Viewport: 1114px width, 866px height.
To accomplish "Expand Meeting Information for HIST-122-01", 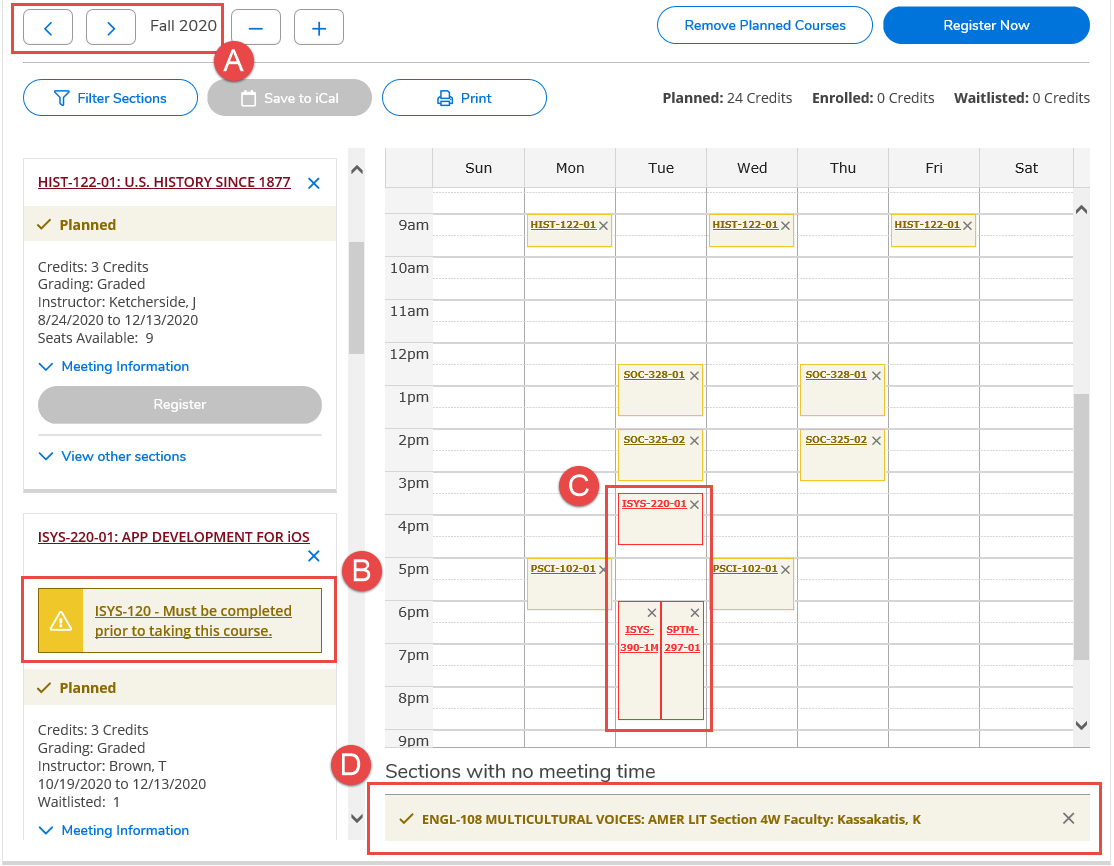I will coord(114,367).
